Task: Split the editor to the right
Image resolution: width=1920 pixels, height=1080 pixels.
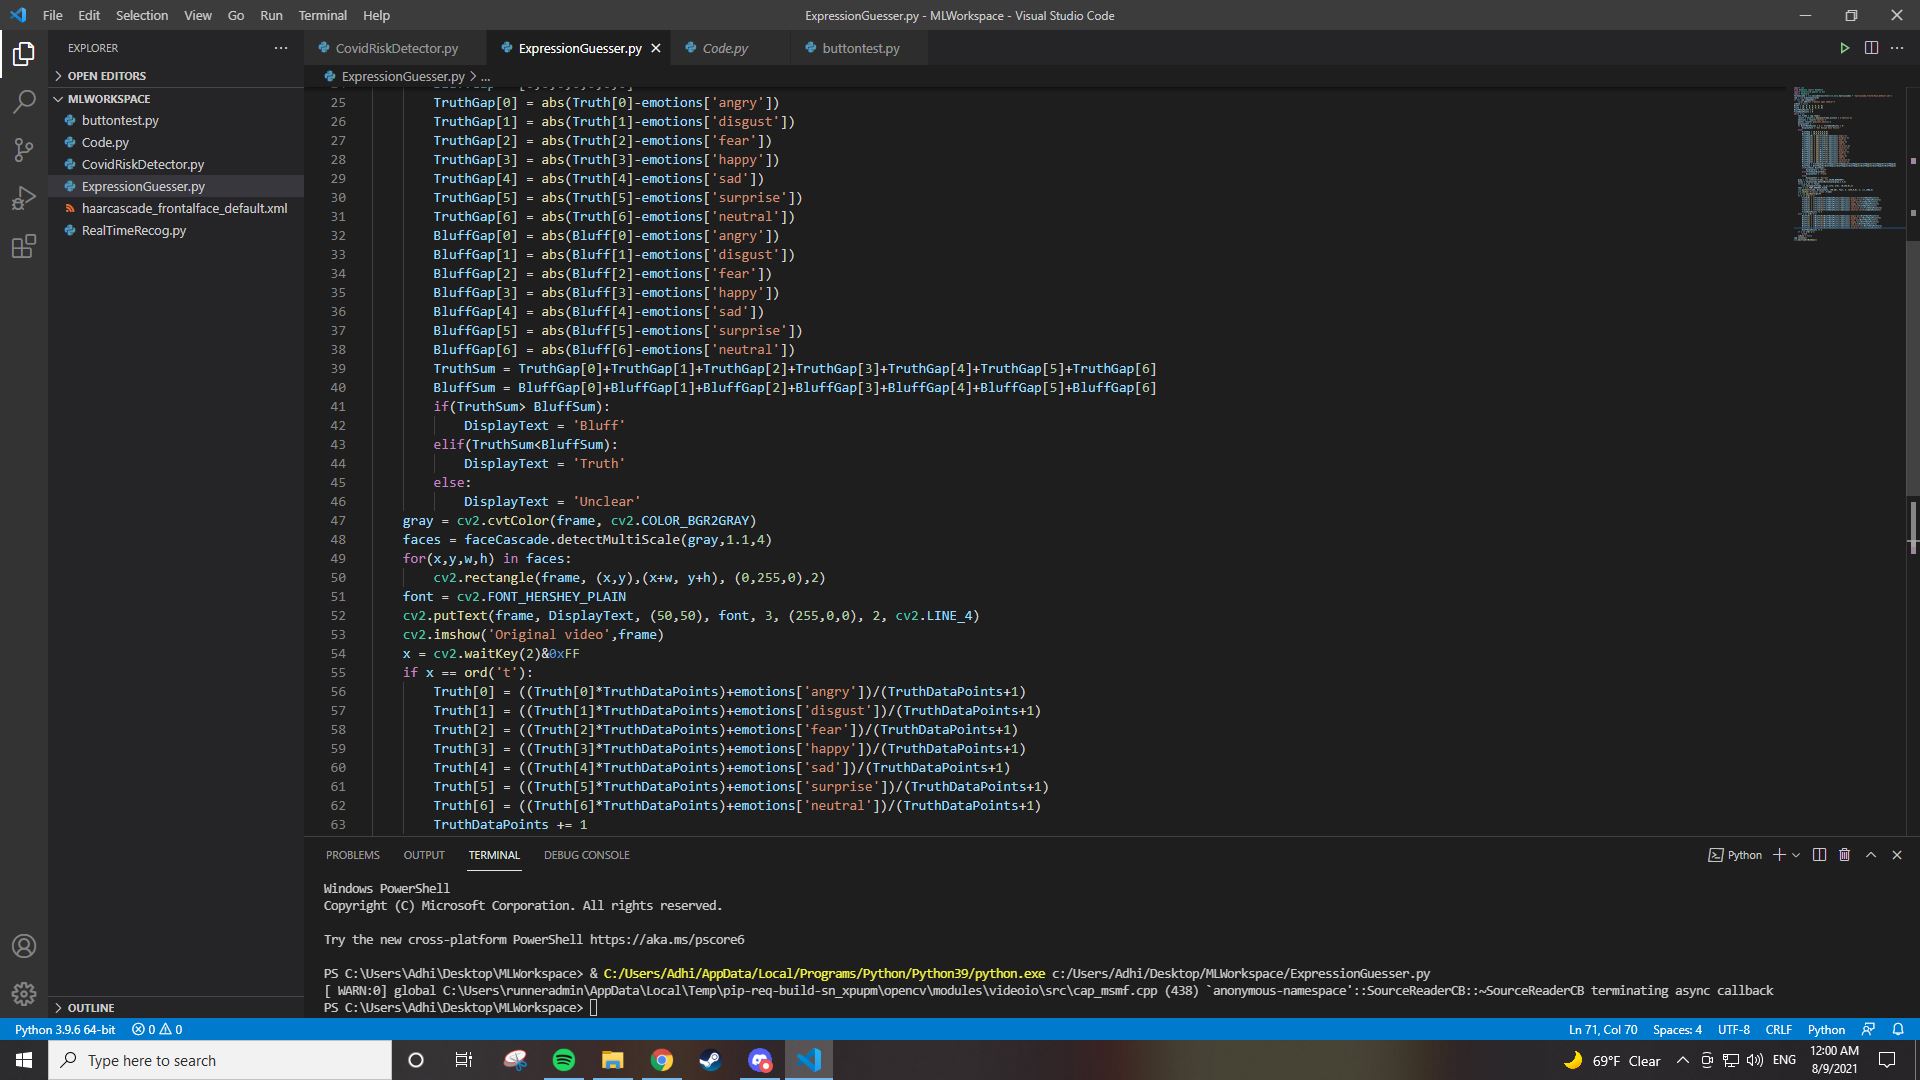Action: click(1871, 48)
